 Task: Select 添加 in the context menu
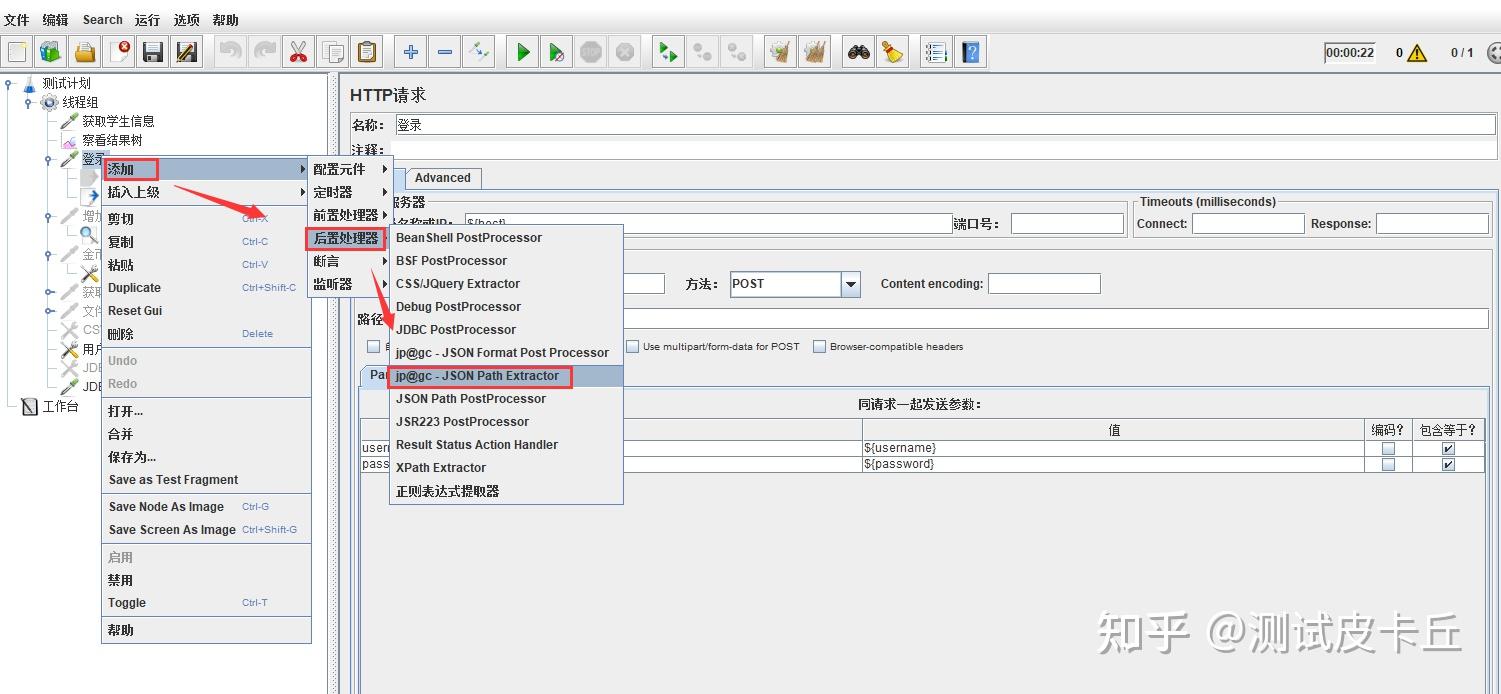[x=206, y=169]
